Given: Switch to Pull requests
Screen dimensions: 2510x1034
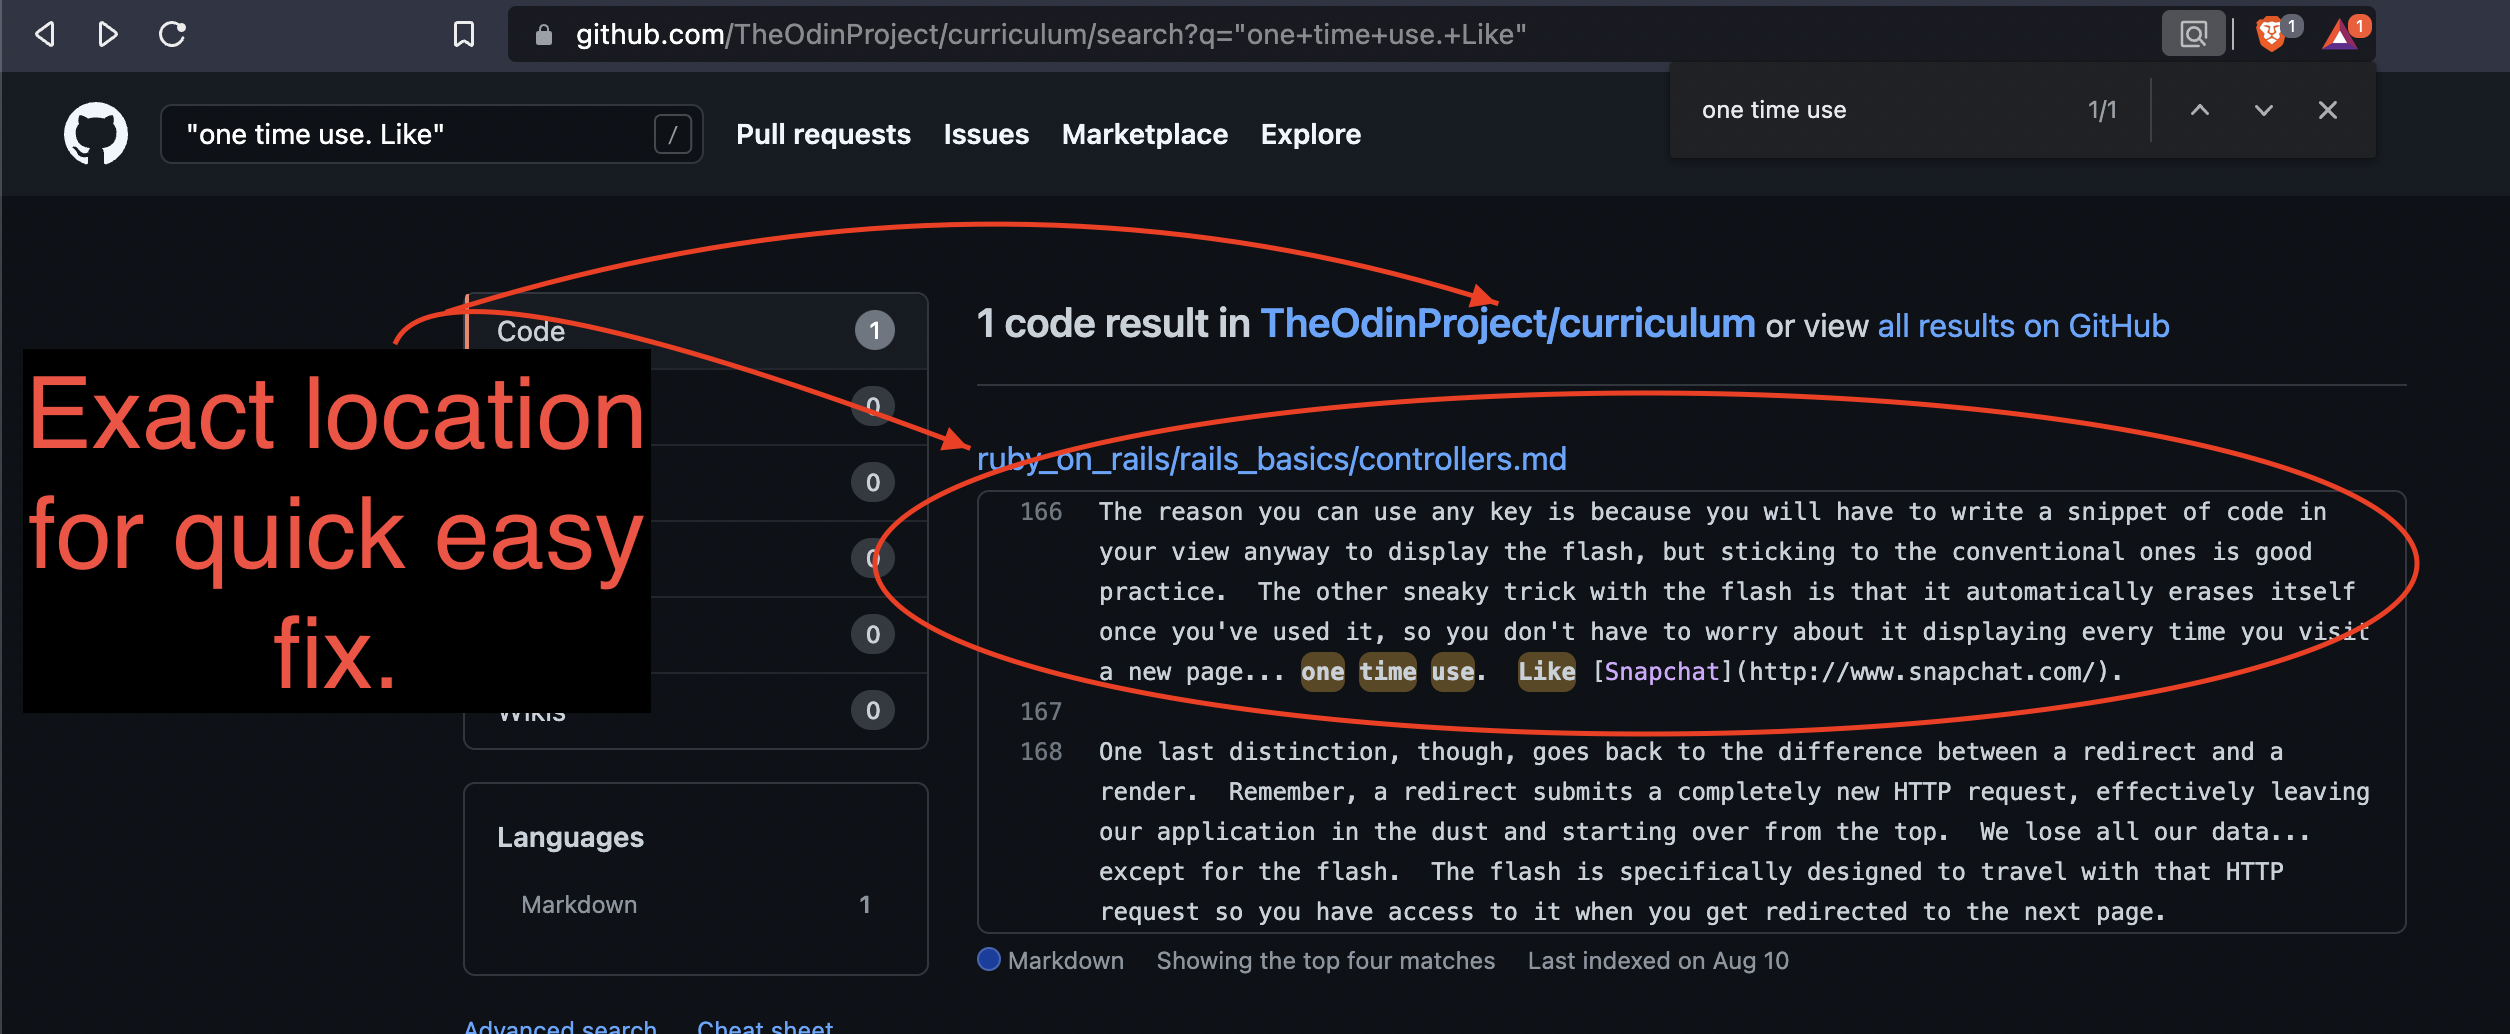Looking at the screenshot, I should (822, 134).
